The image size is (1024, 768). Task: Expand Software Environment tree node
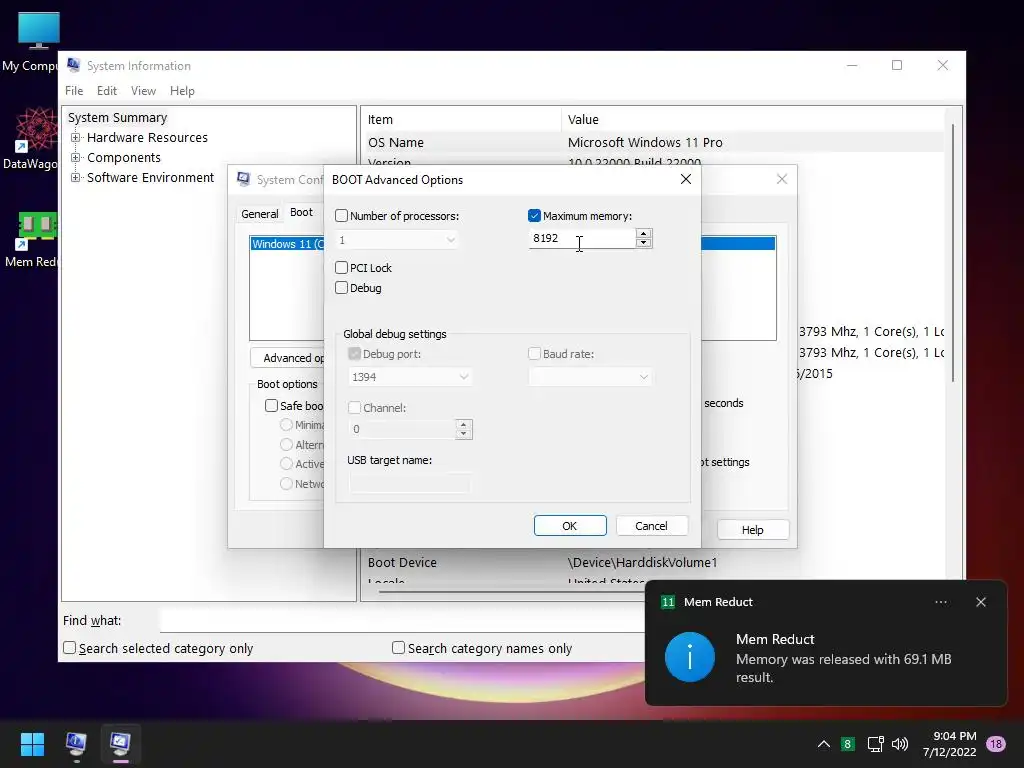76,178
